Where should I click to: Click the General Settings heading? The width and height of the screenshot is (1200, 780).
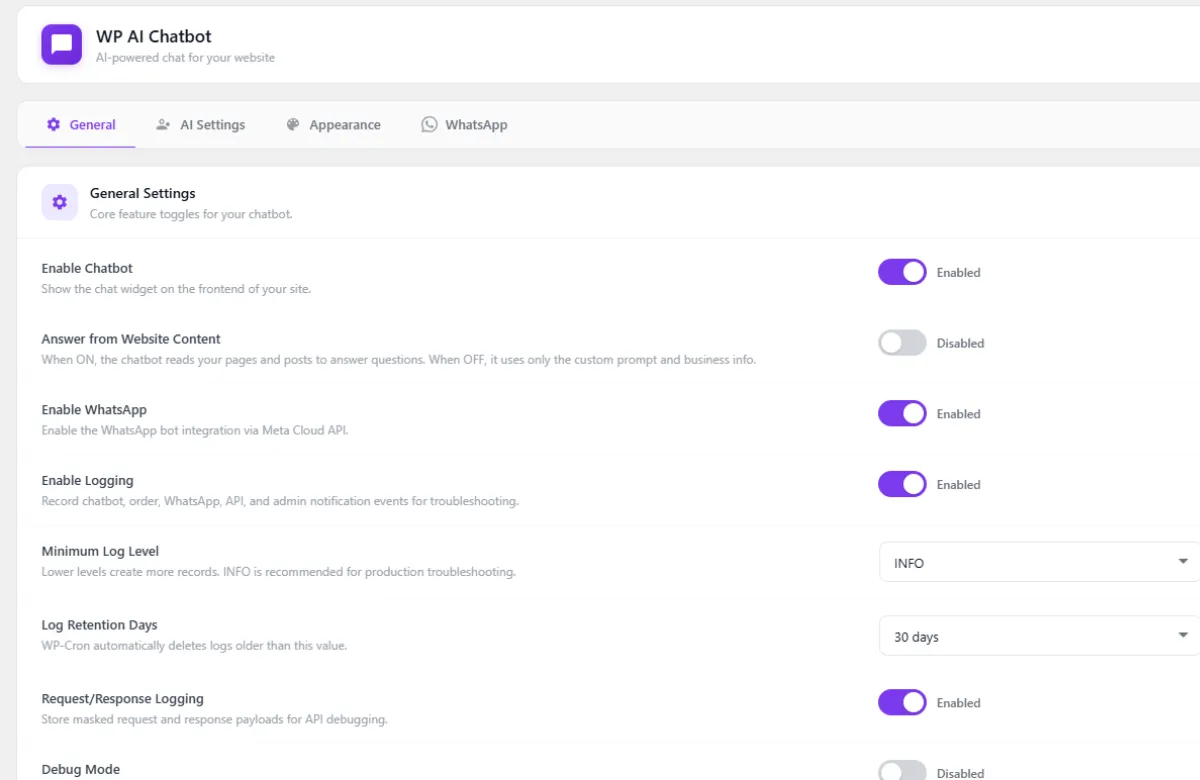(143, 194)
